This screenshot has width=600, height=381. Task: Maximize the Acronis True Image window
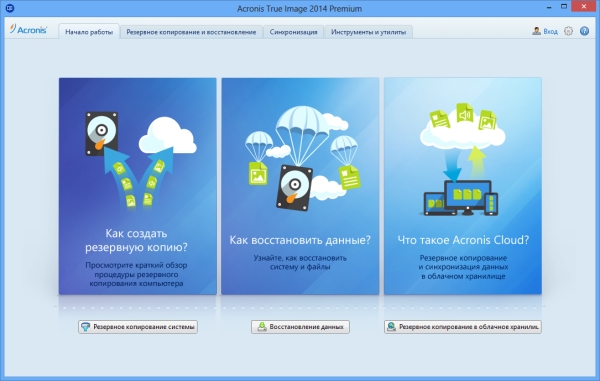pos(564,7)
